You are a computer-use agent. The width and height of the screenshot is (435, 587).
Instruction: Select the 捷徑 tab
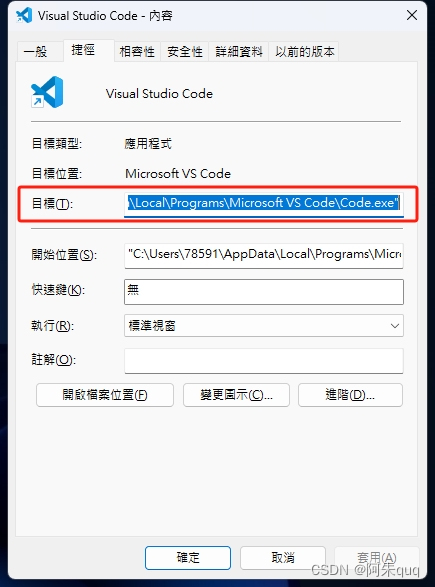coord(83,50)
